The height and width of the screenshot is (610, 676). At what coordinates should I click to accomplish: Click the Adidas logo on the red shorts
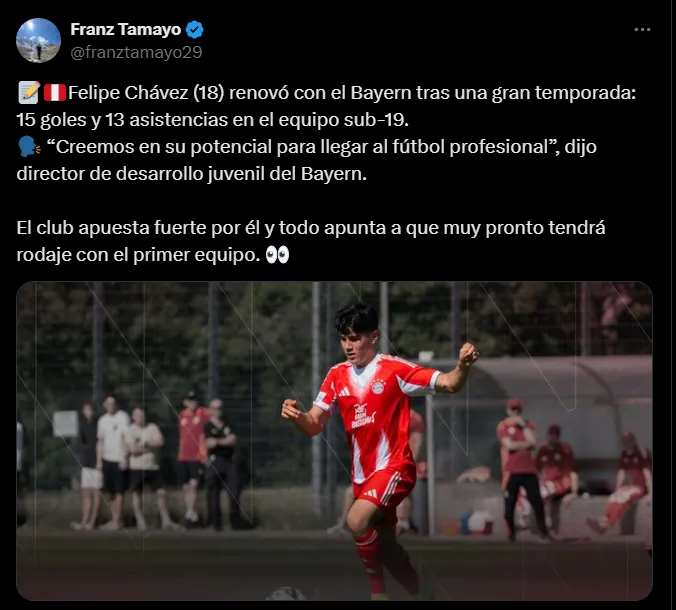click(x=370, y=493)
